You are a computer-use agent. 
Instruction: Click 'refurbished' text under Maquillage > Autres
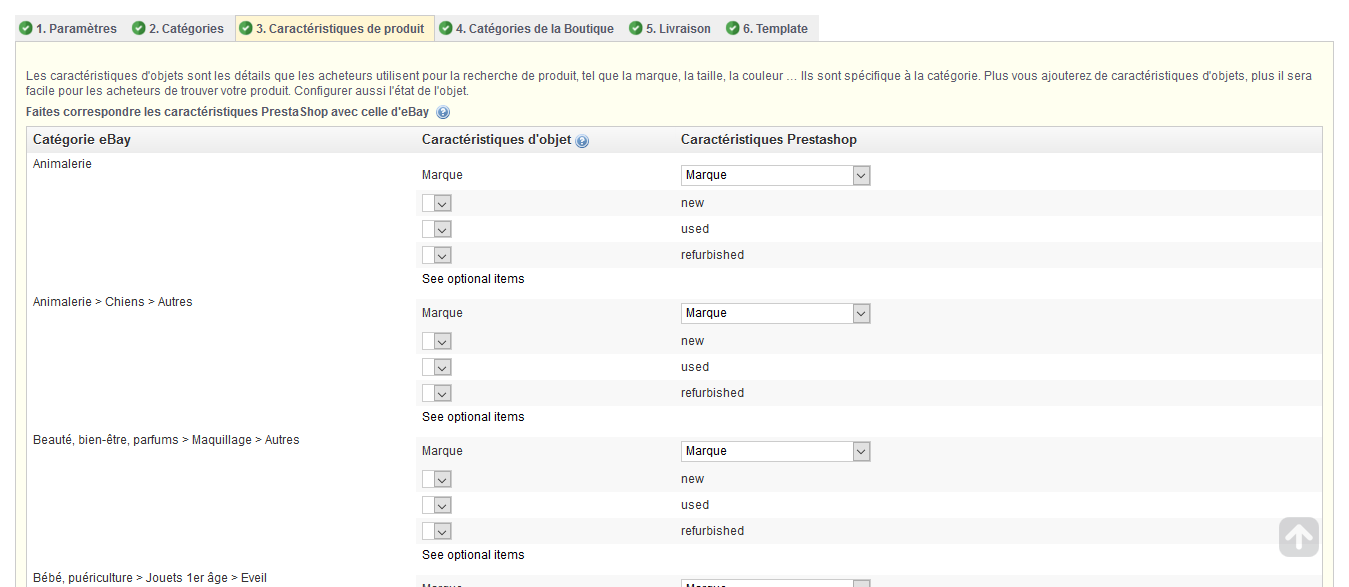(x=713, y=531)
